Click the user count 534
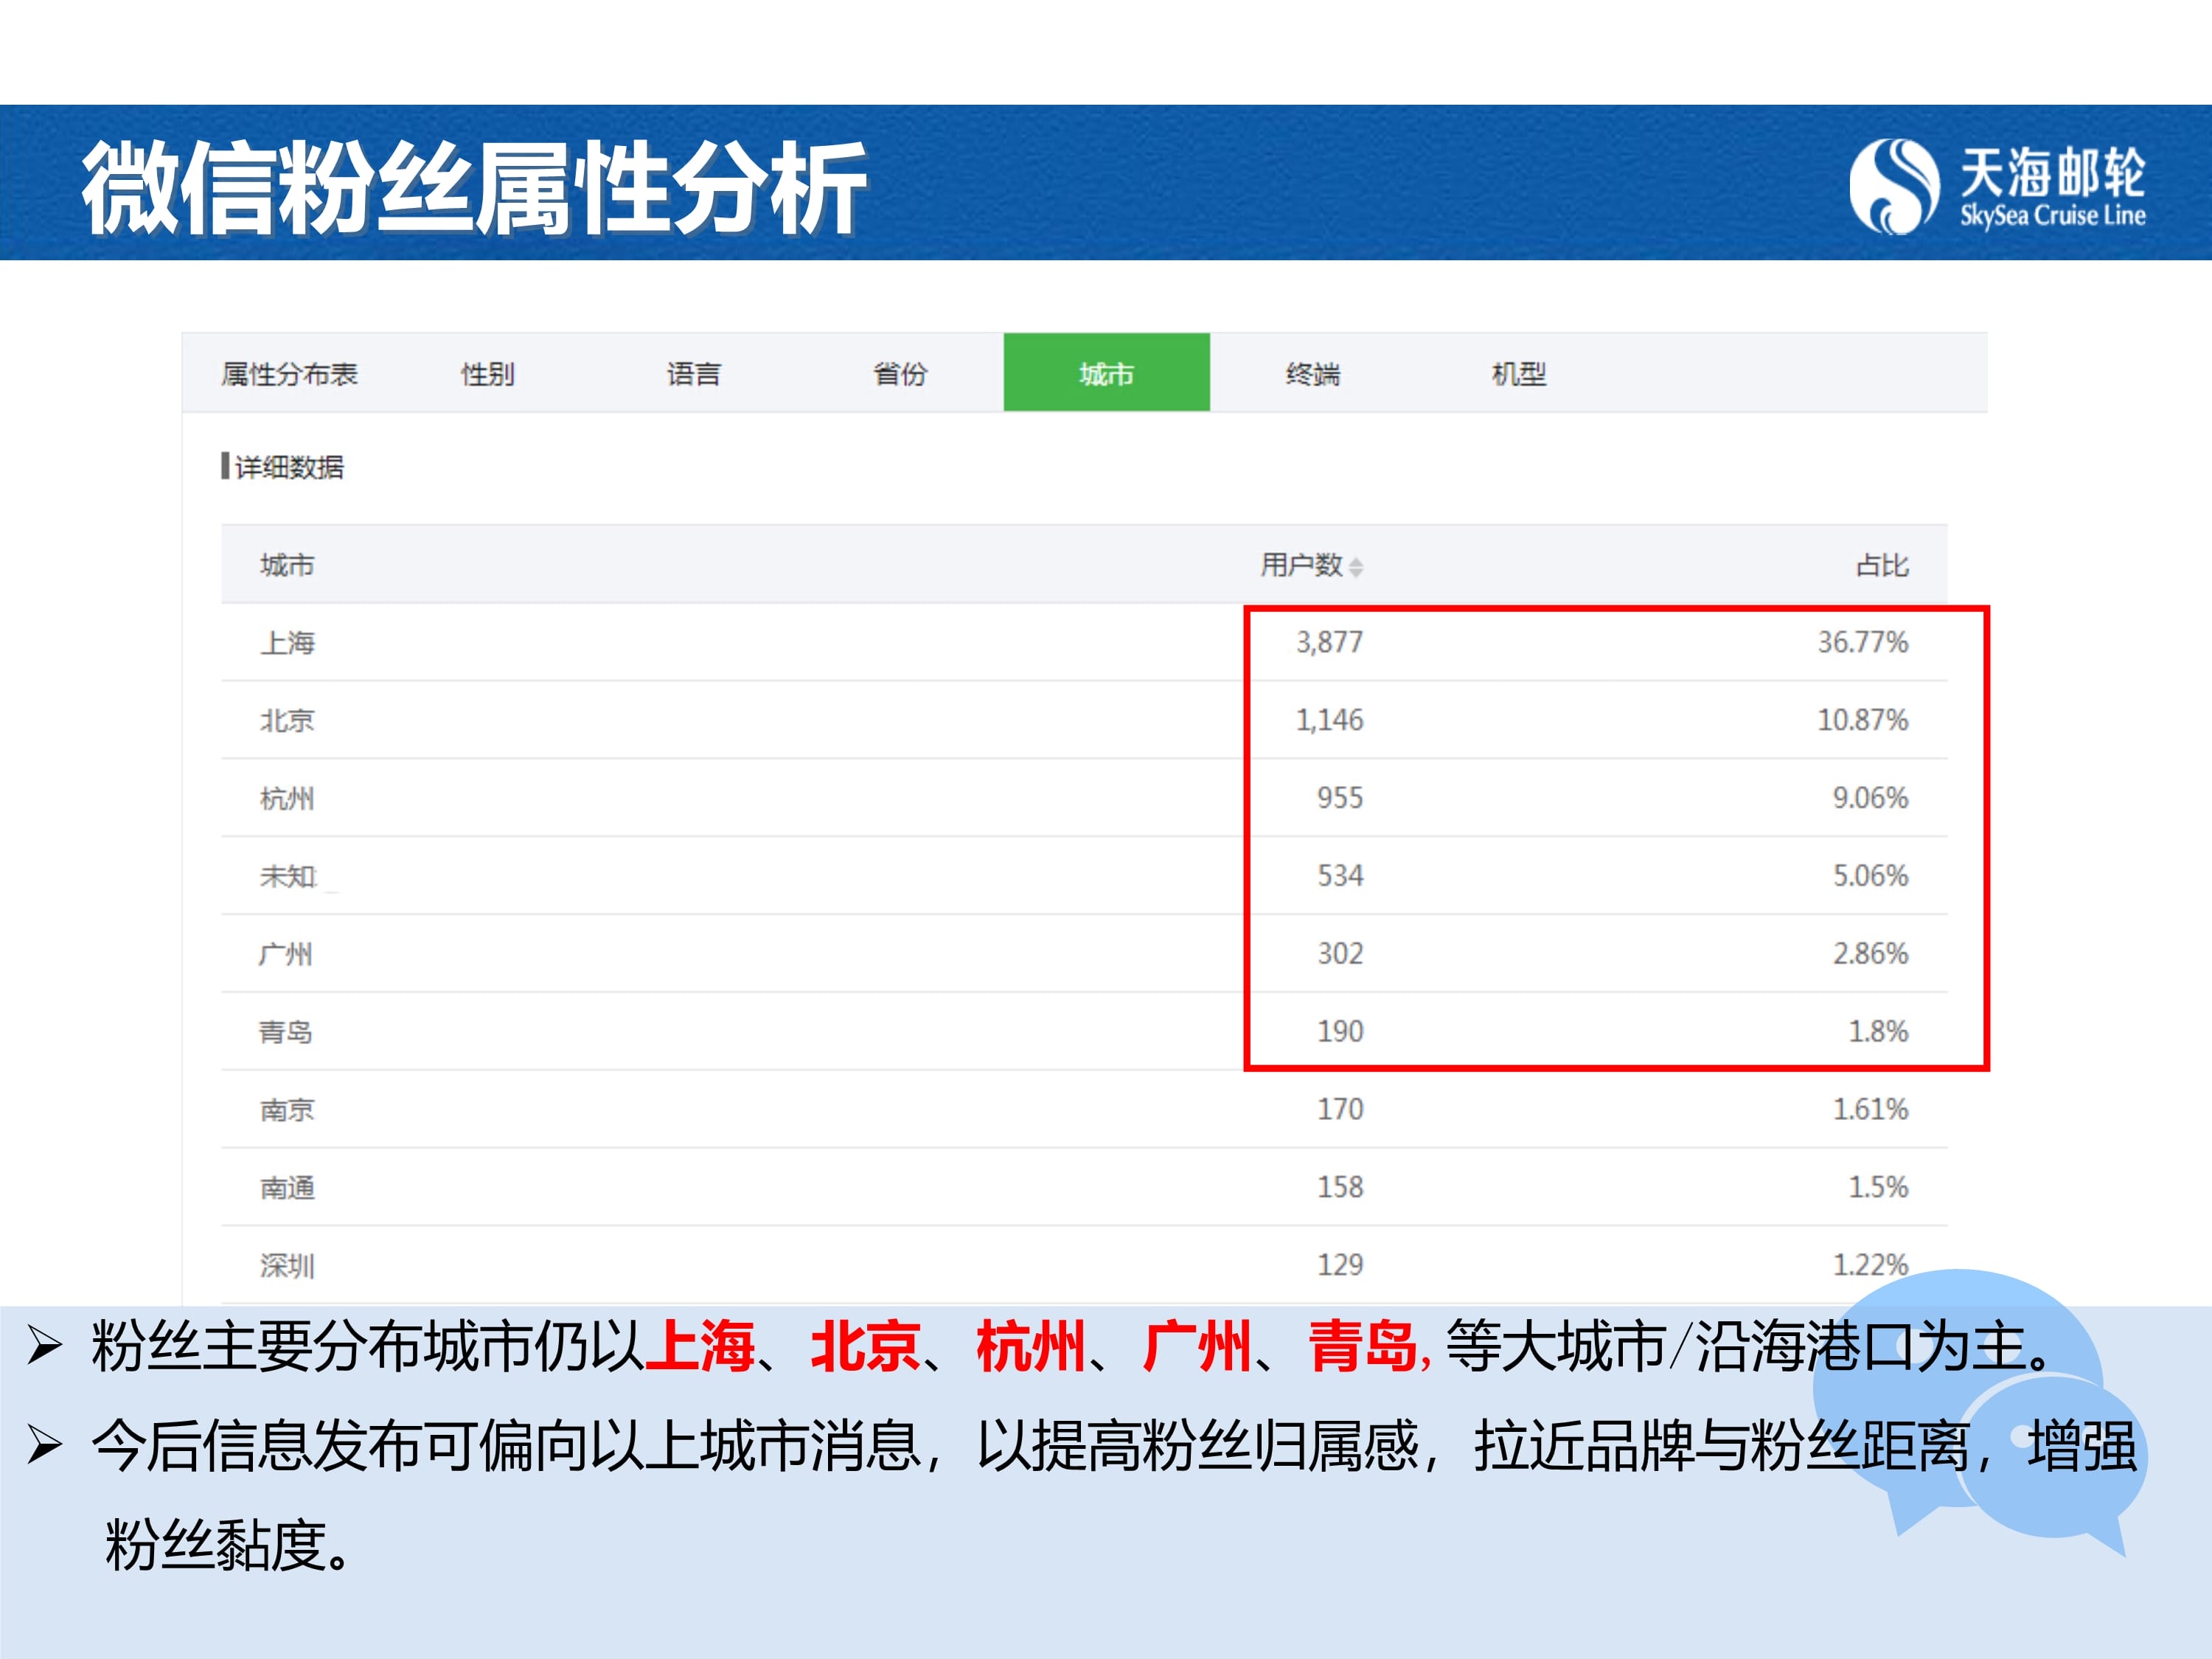 click(1340, 876)
